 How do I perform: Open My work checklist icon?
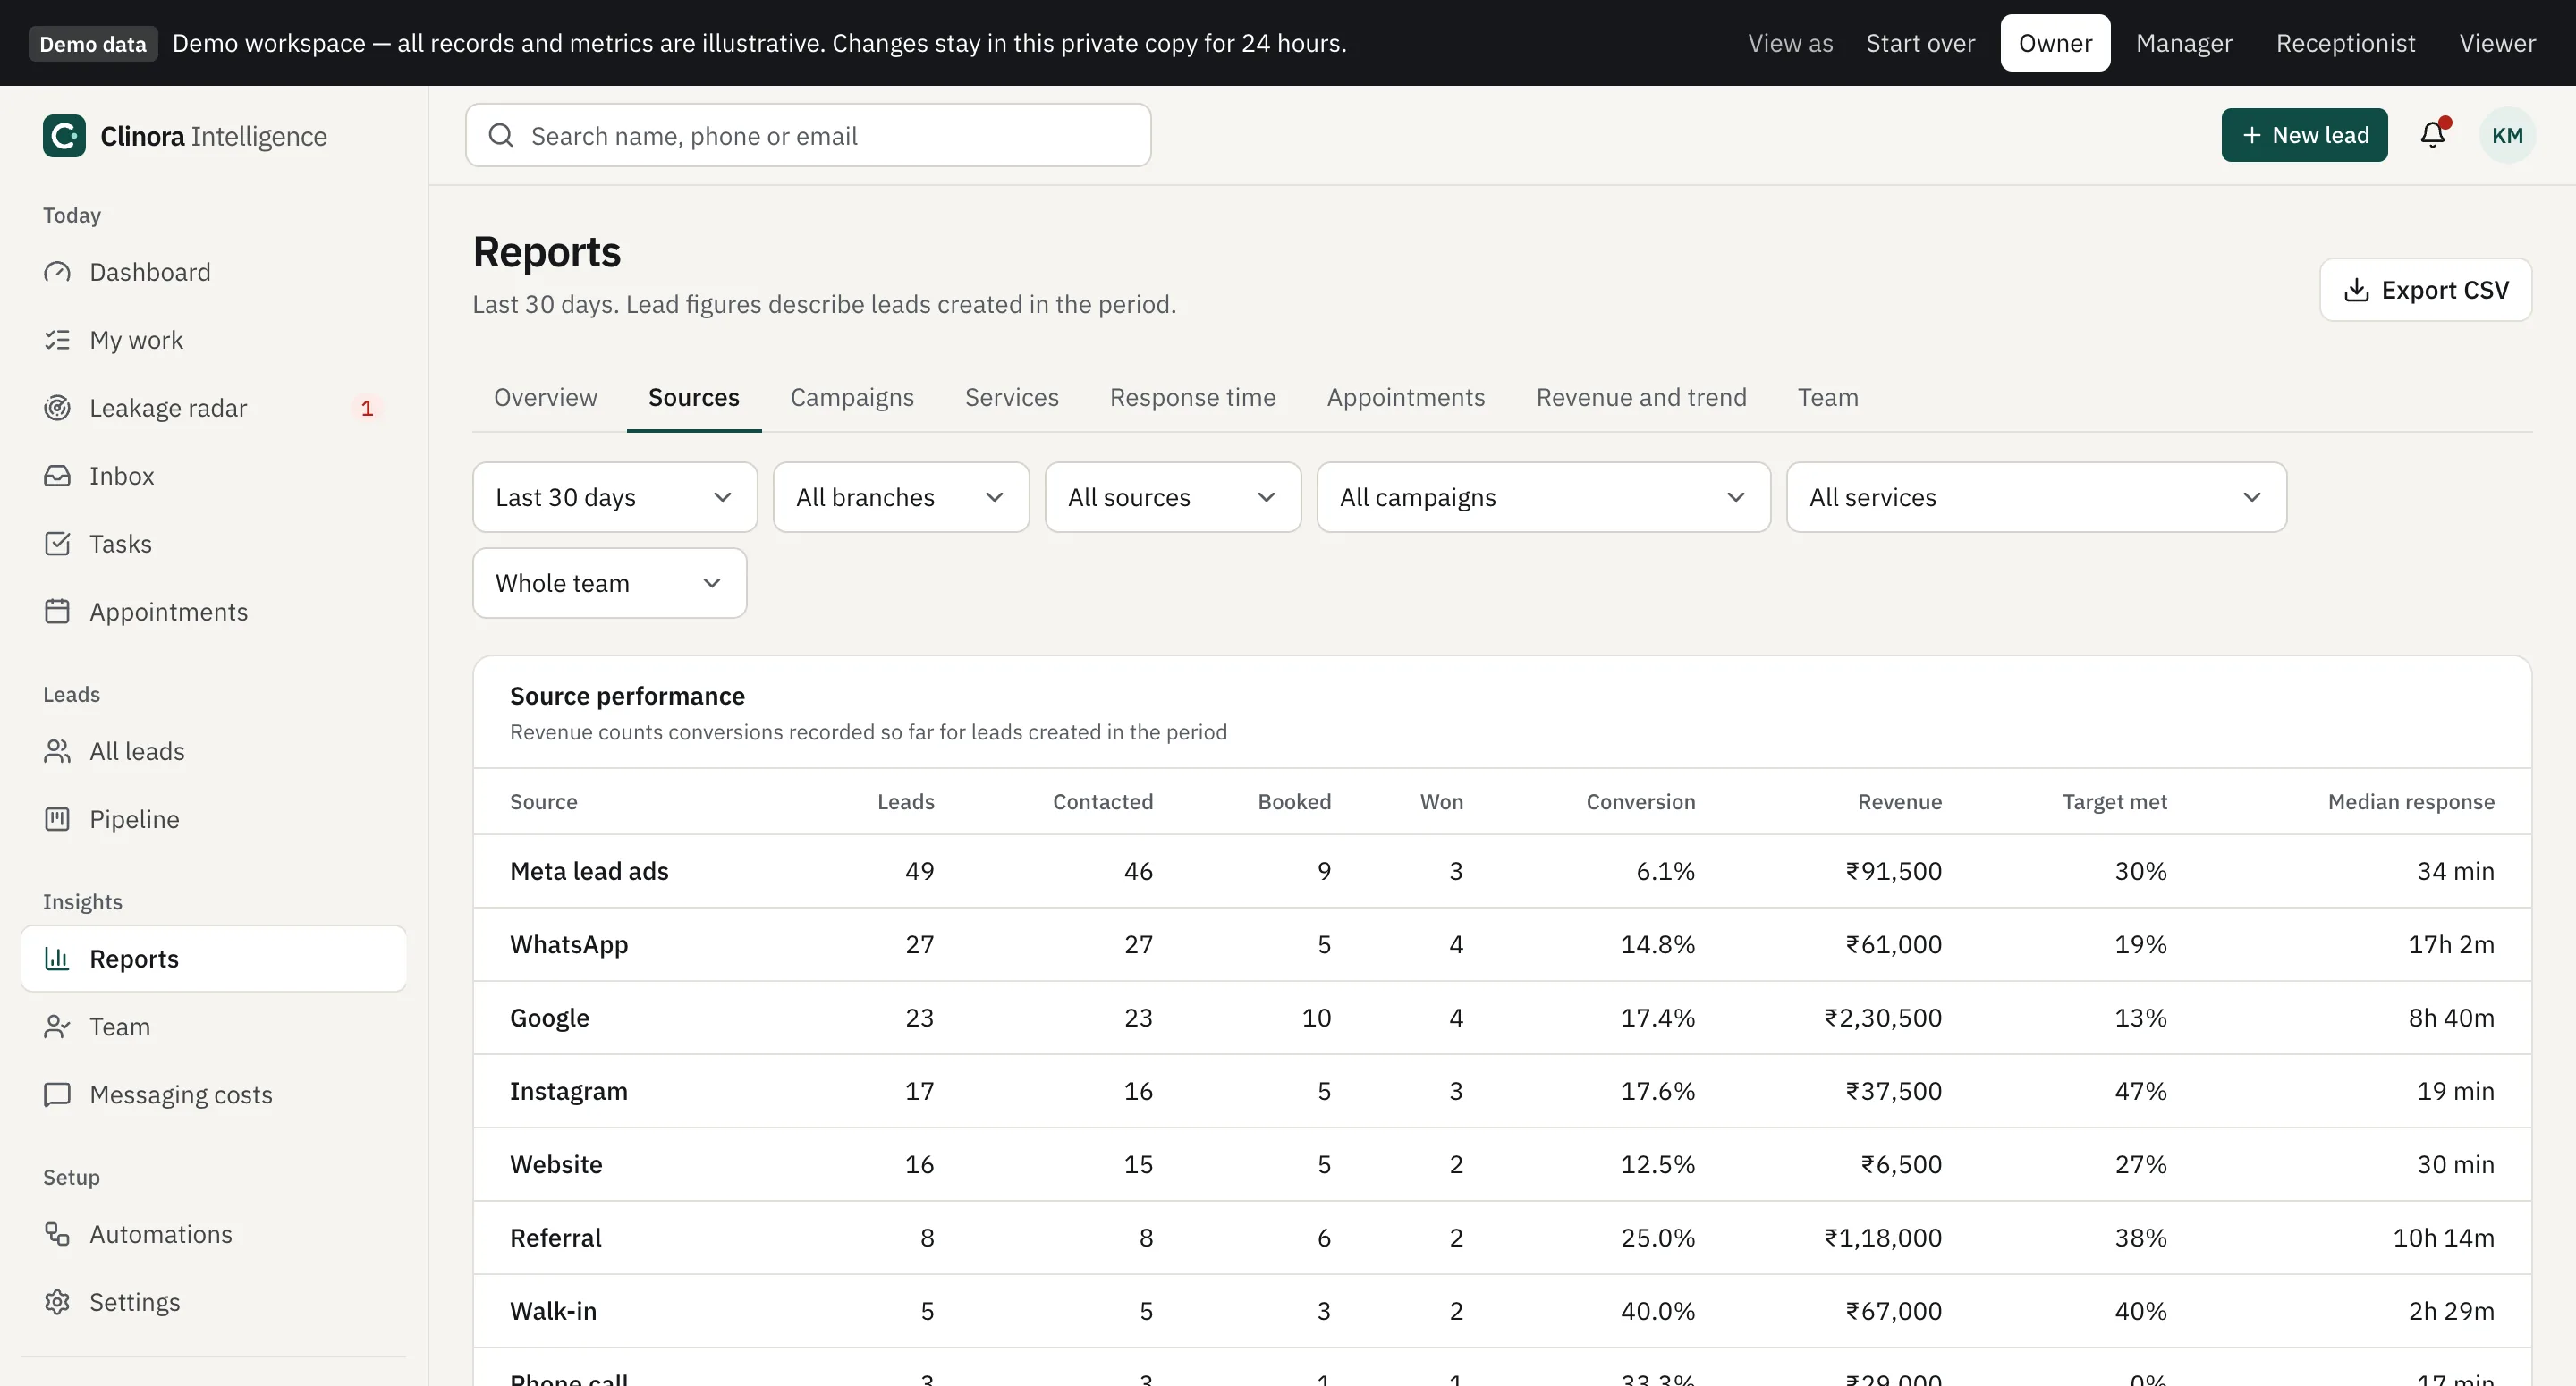pyautogui.click(x=57, y=340)
